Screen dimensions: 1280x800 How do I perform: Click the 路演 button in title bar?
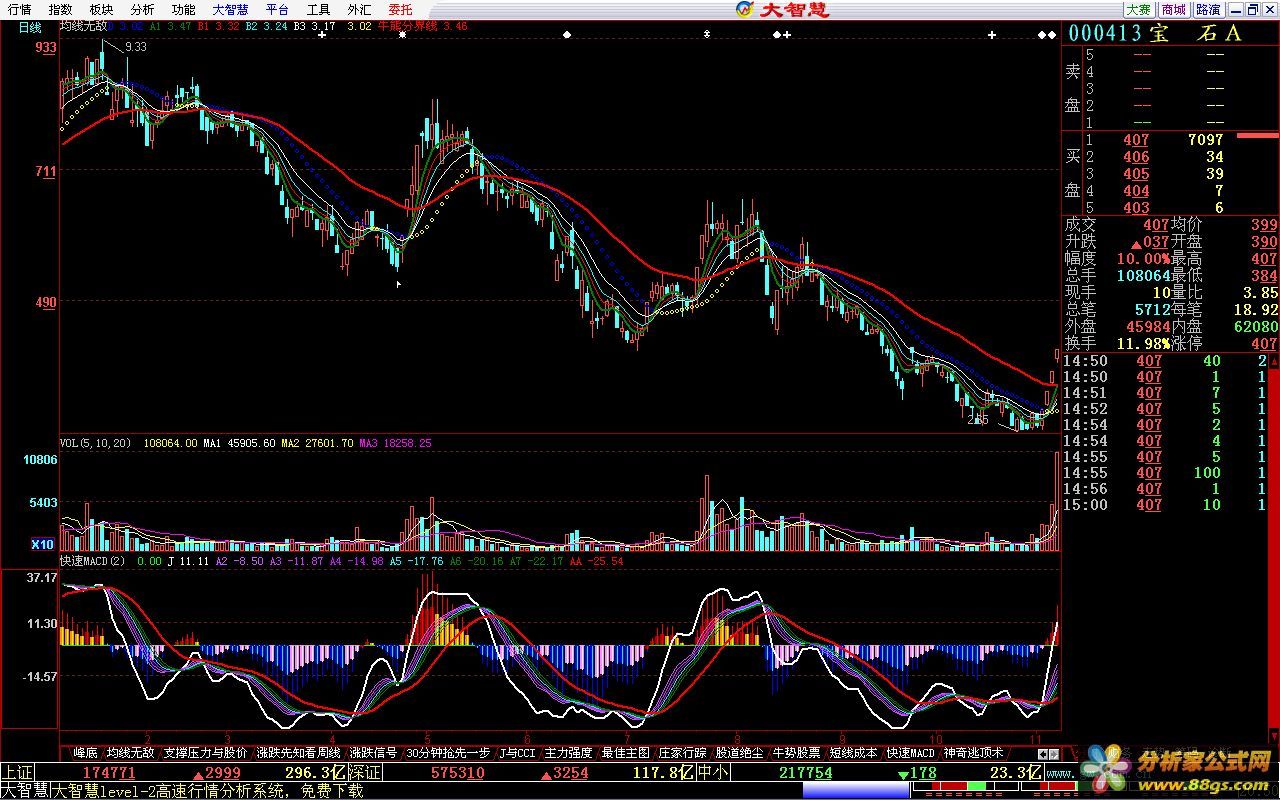[1208, 9]
